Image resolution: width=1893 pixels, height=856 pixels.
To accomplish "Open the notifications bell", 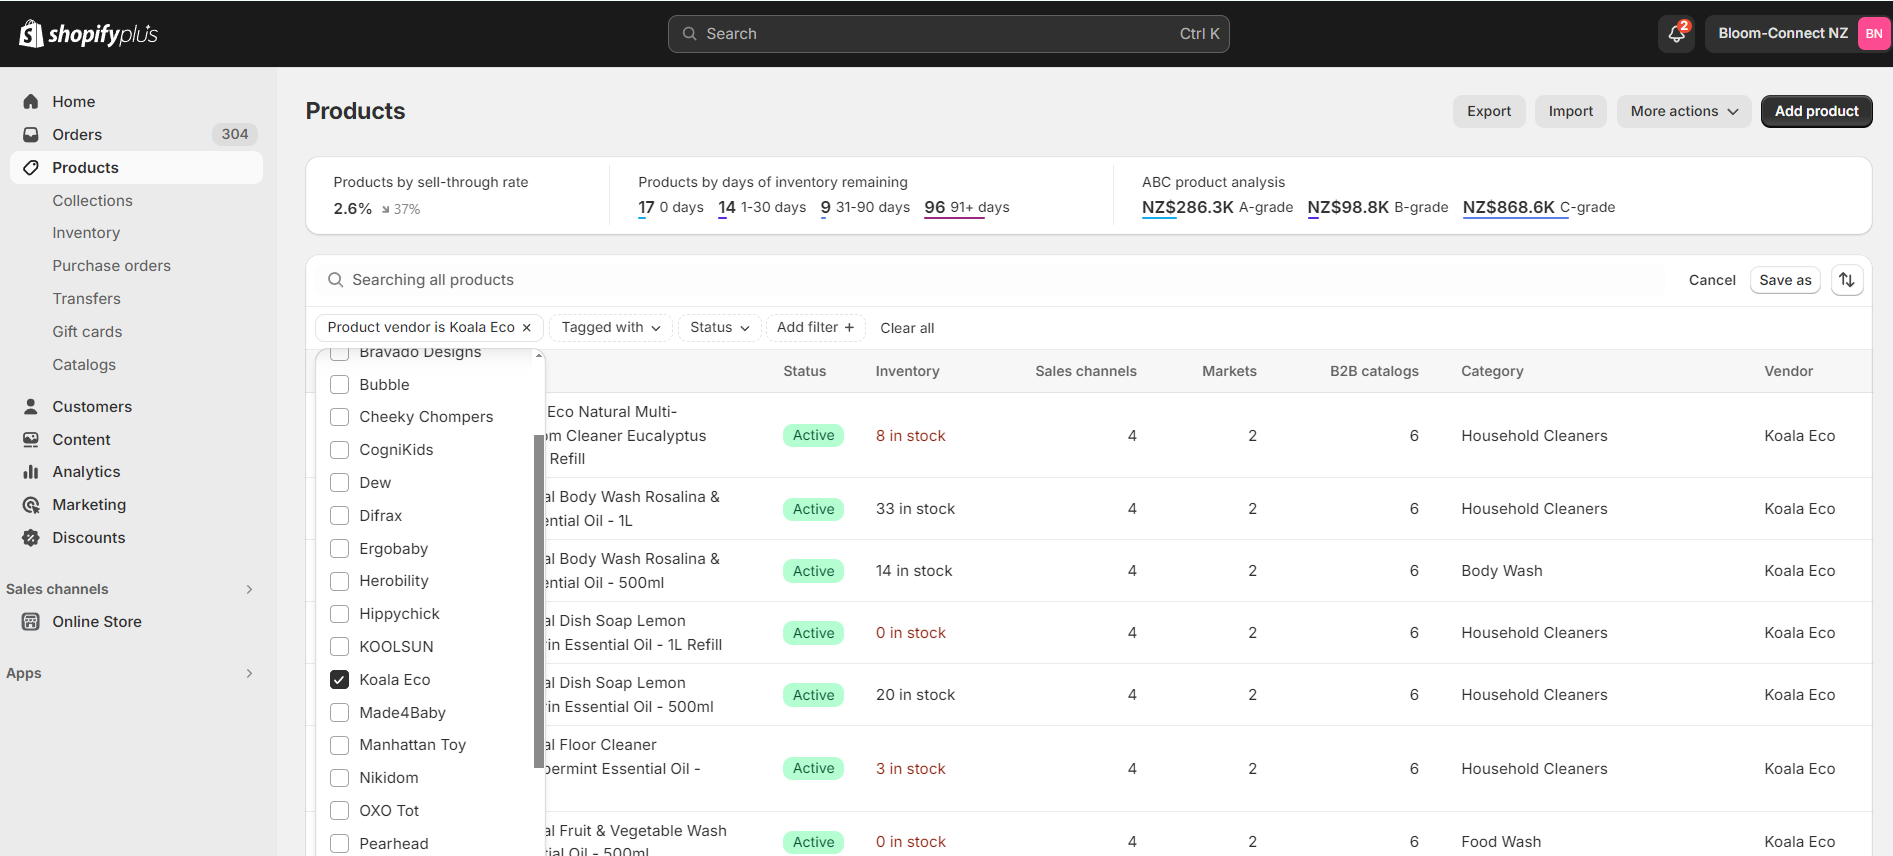I will coord(1677,34).
